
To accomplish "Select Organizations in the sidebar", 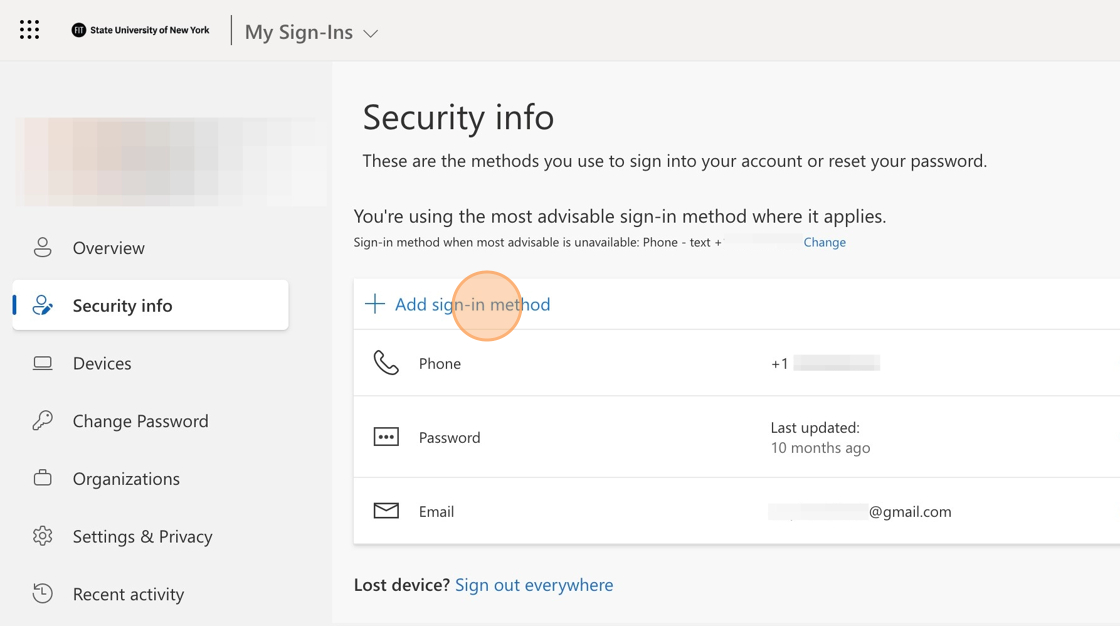I will (x=126, y=479).
